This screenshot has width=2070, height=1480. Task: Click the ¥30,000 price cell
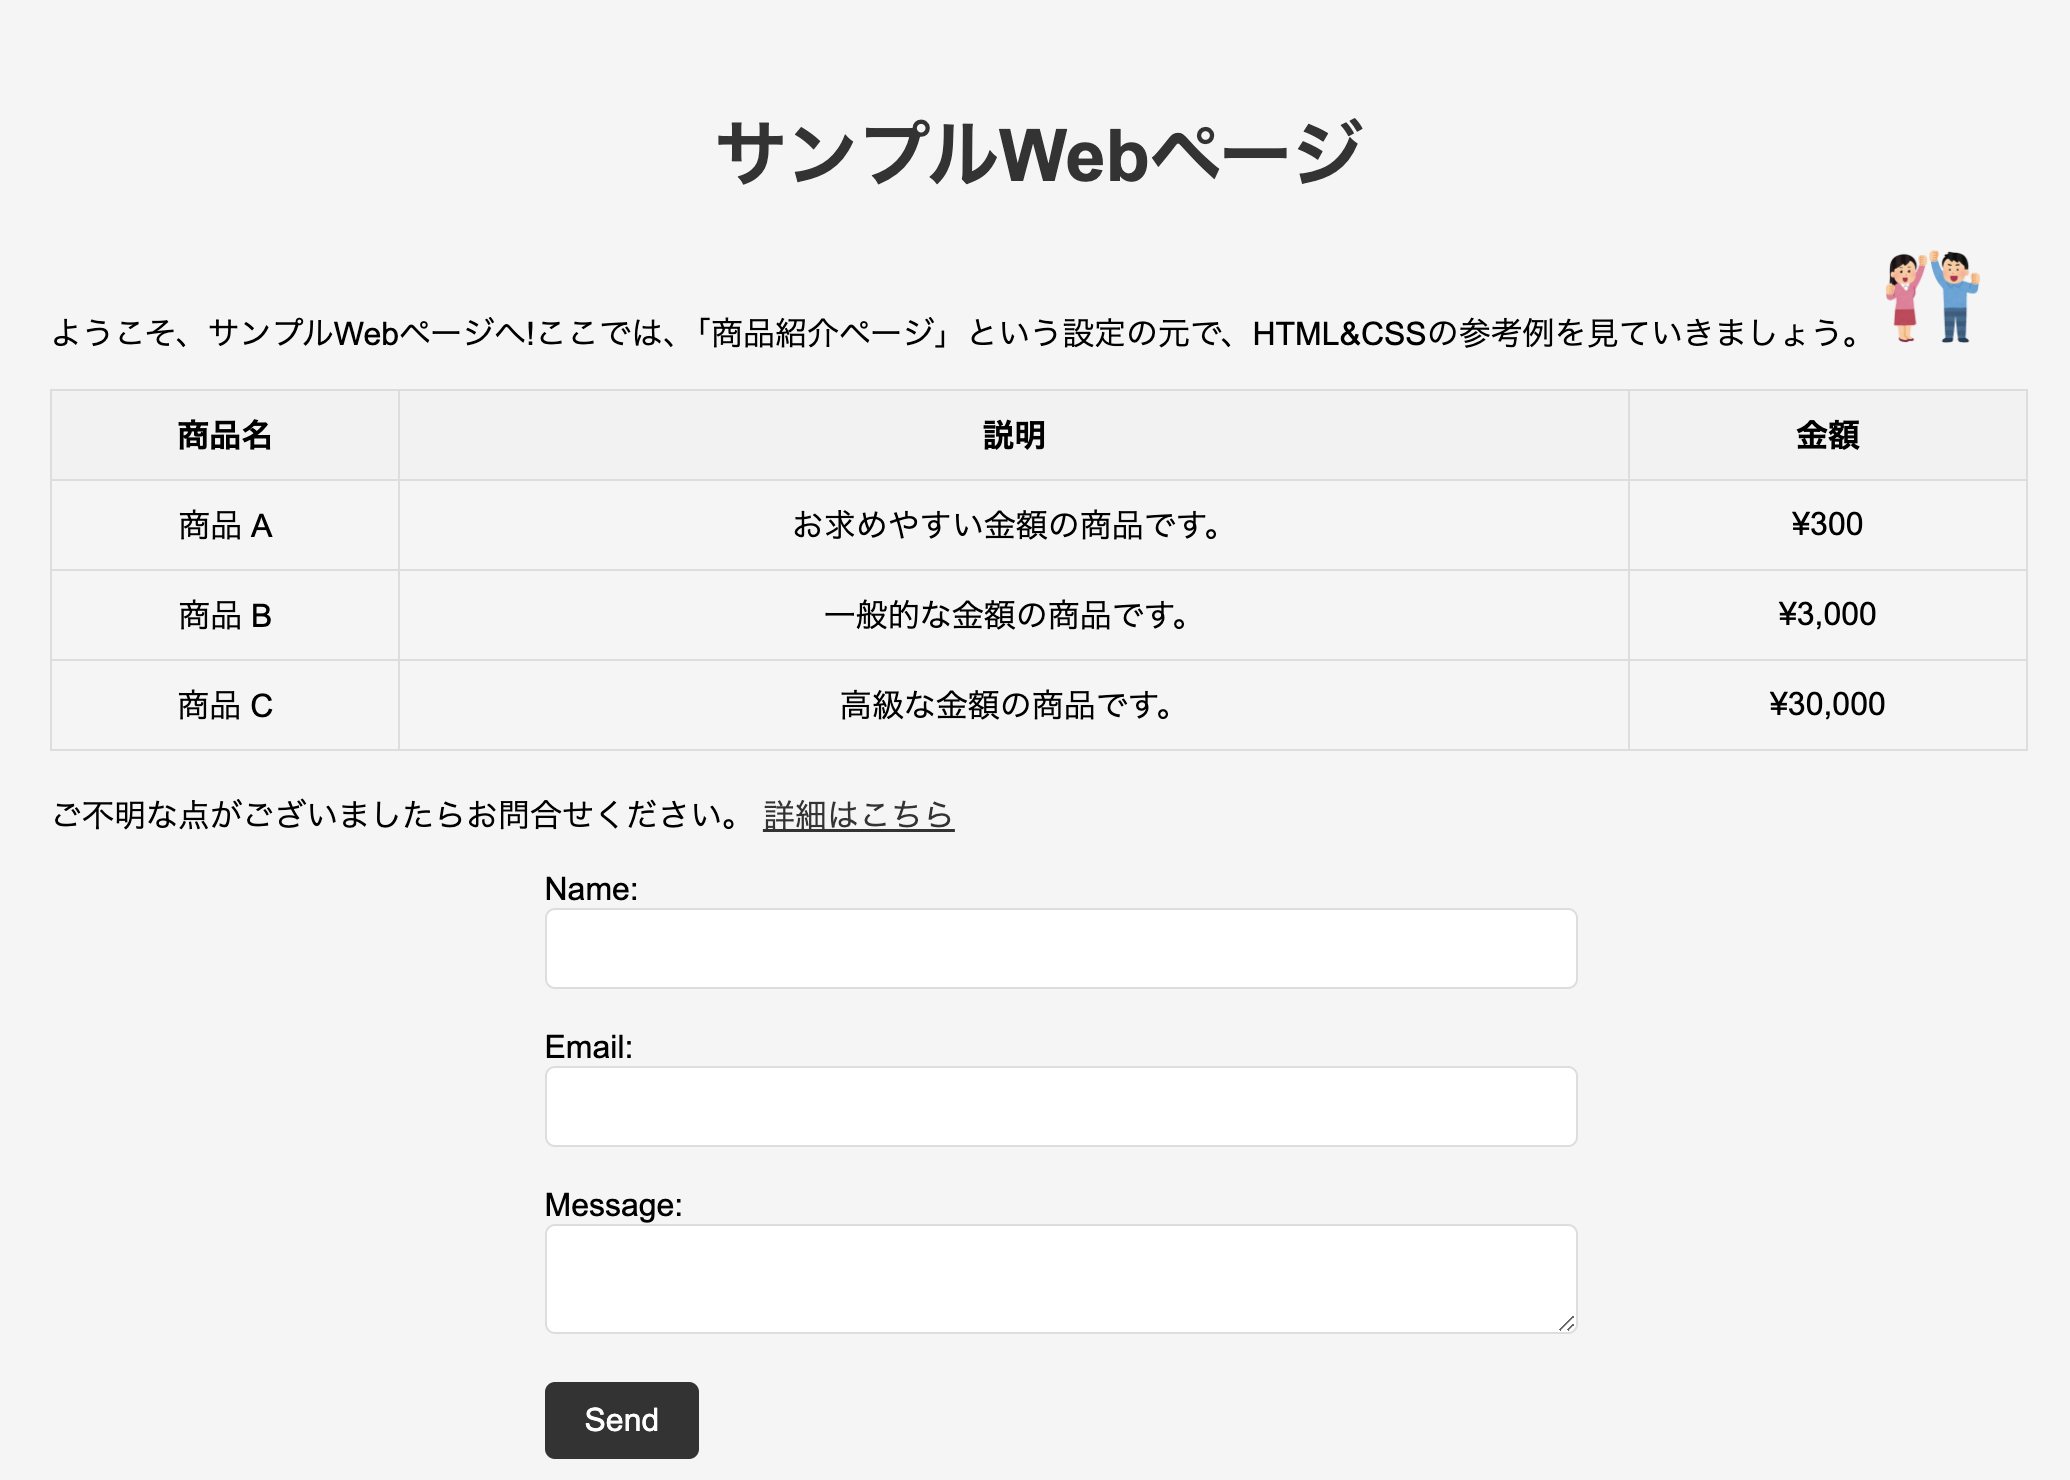(x=1827, y=705)
